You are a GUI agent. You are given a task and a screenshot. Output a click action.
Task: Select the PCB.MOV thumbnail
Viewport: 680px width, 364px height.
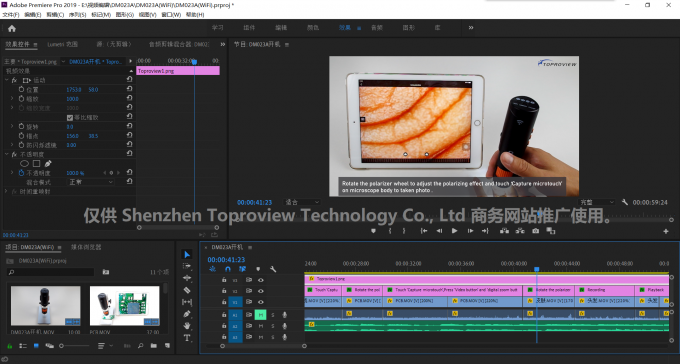coord(124,305)
